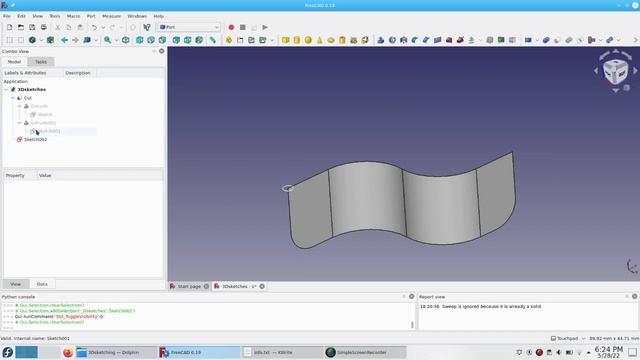Select Sketch001 in the model tree
640x360 pixels.
[x=48, y=131]
